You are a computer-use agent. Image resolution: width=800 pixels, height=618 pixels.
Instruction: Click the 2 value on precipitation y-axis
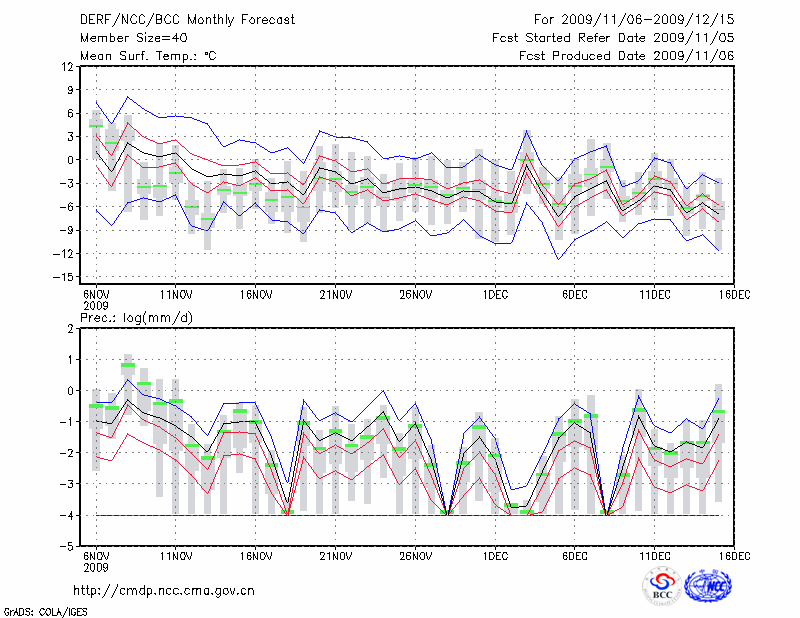70,328
